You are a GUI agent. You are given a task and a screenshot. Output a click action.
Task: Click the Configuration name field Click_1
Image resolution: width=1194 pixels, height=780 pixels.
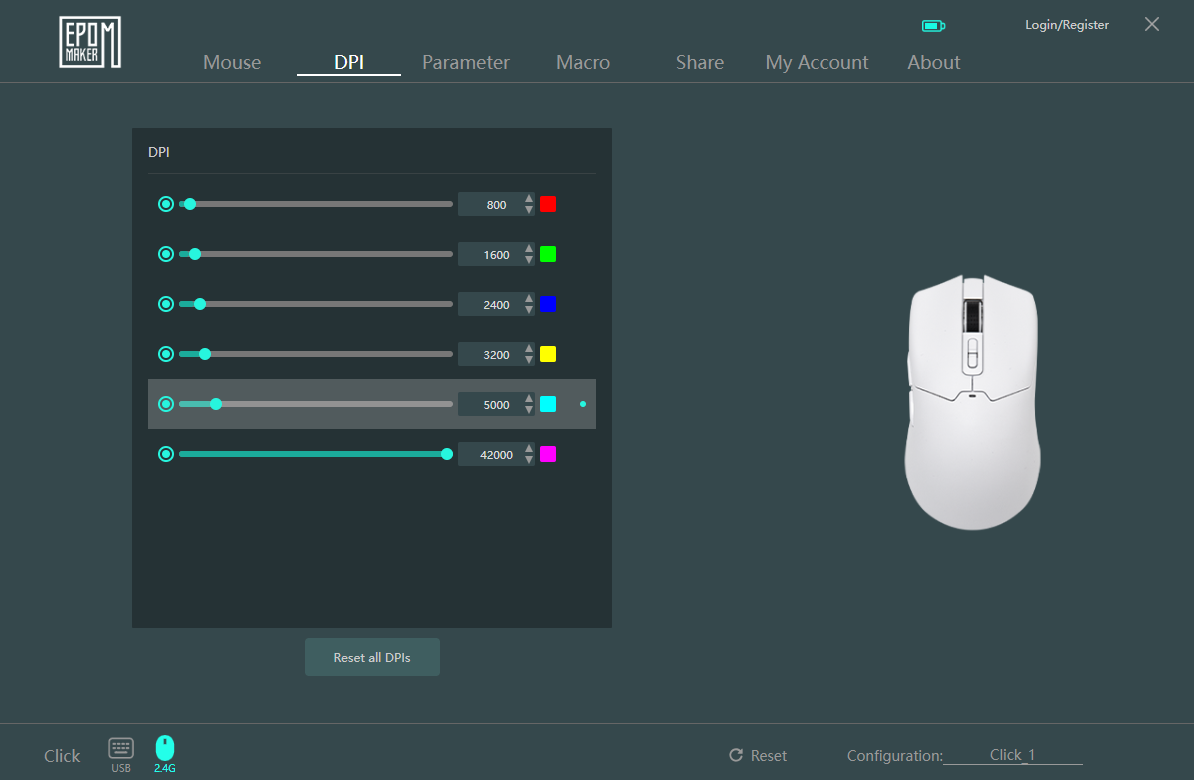(x=1012, y=755)
